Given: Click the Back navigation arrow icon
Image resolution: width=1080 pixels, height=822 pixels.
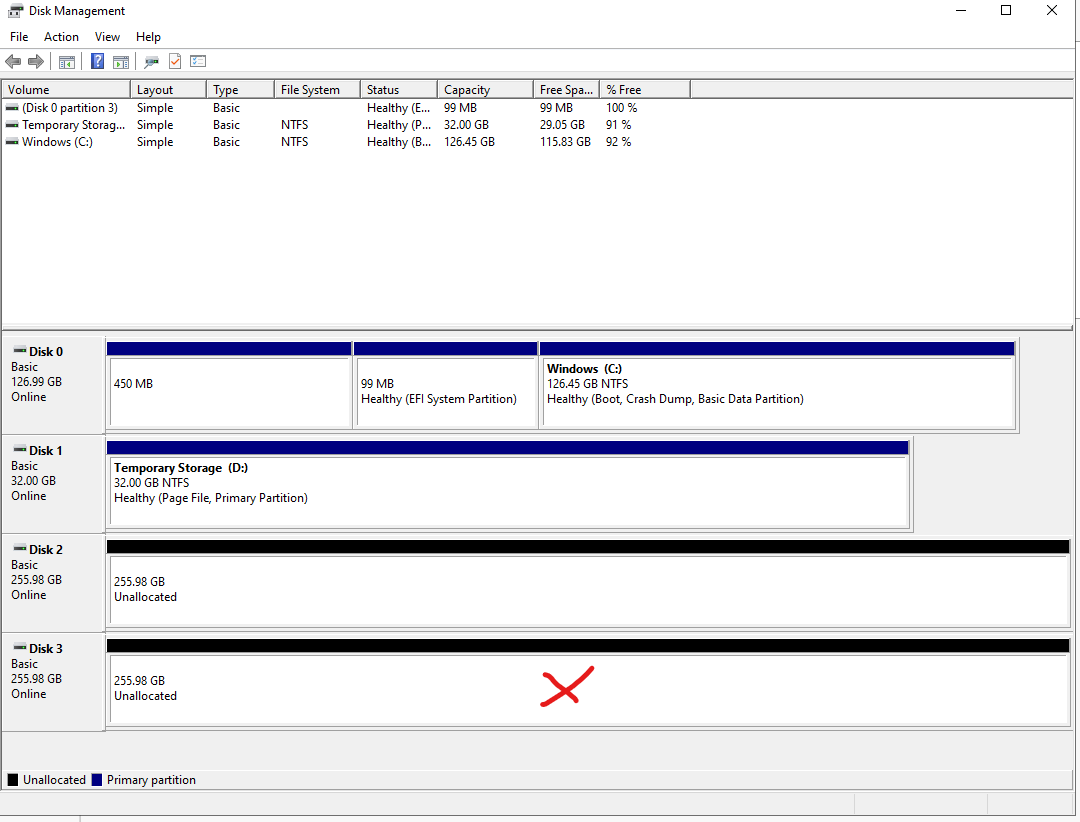Looking at the screenshot, I should pos(12,61).
